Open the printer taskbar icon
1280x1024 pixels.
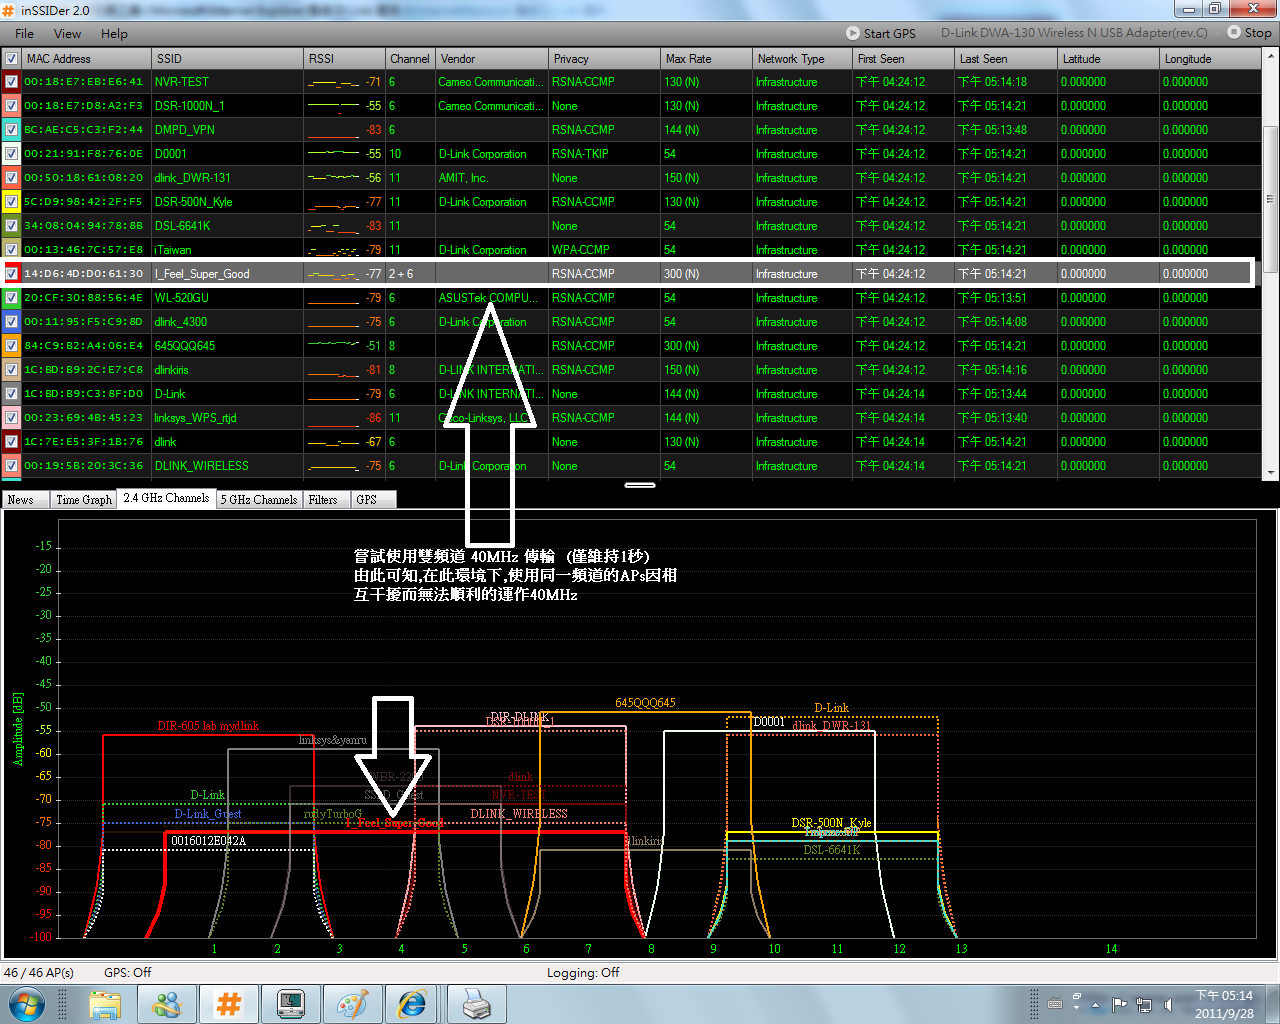[x=476, y=1004]
